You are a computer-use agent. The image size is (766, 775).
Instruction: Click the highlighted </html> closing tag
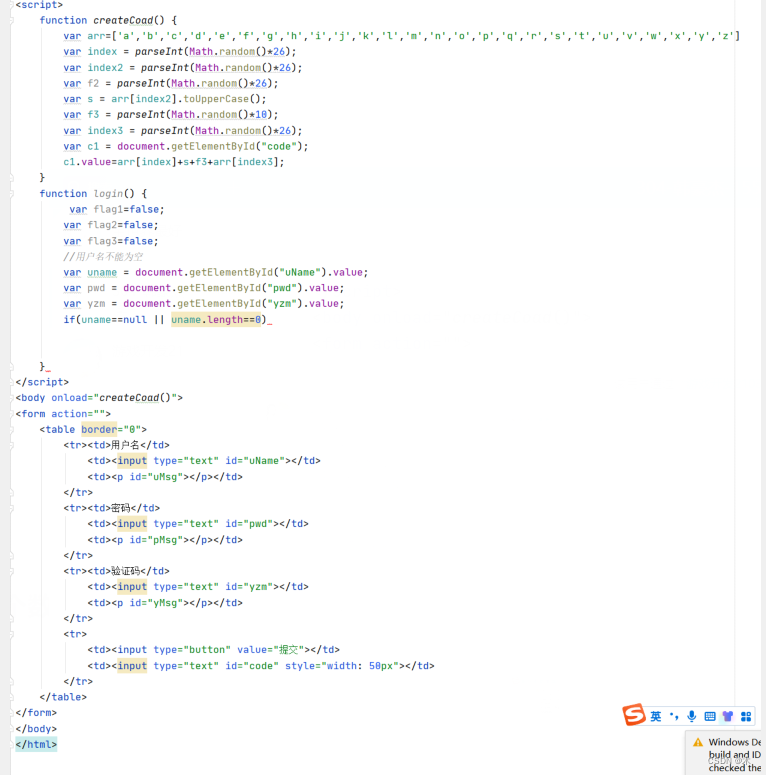[x=36, y=744]
